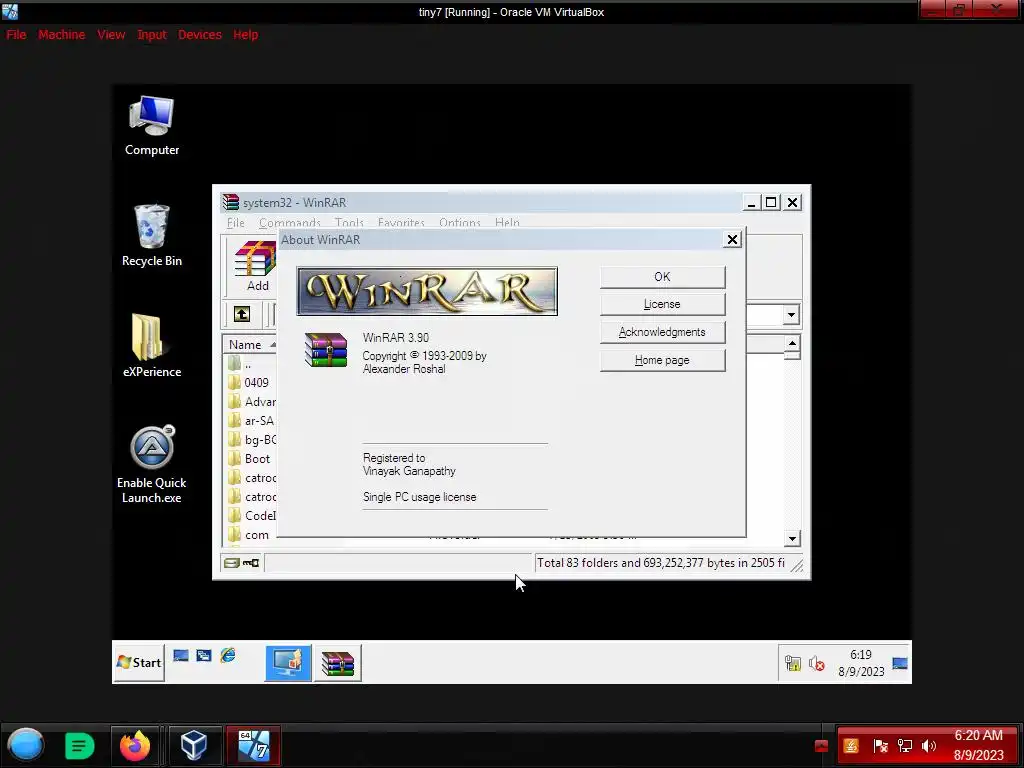The height and width of the screenshot is (768, 1024).
Task: Open VirtualBox Manager on host taskbar
Action: (x=194, y=746)
